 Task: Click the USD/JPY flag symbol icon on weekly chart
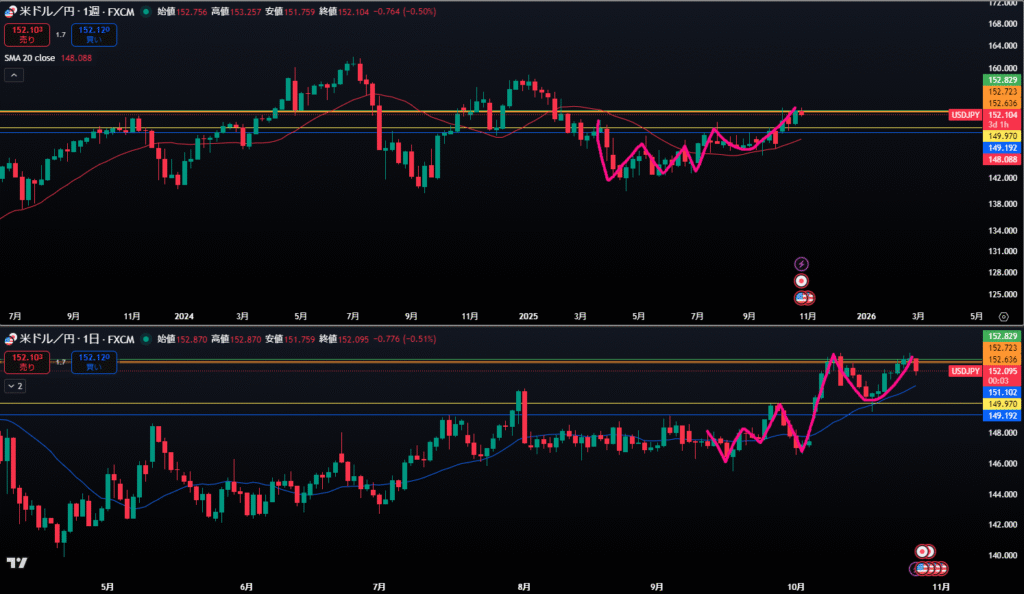(11, 12)
